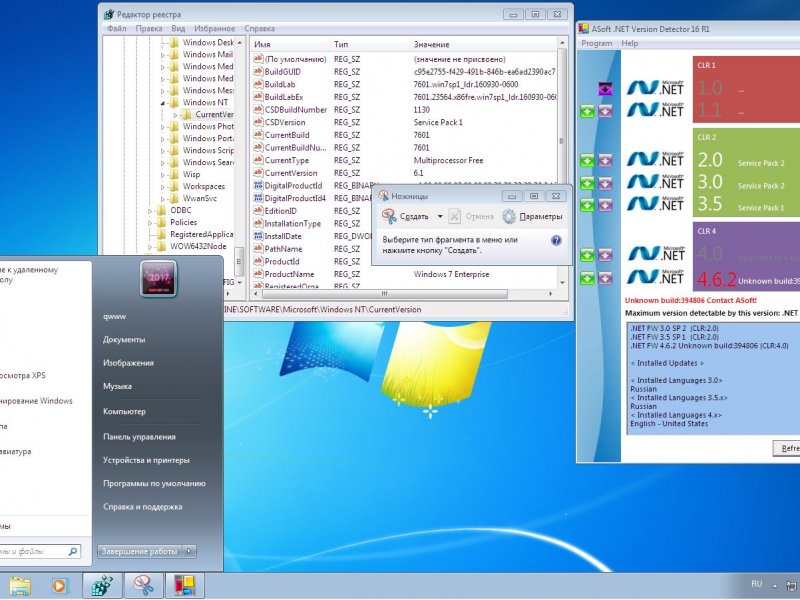This screenshot has height=600, width=800.
Task: Open Правка menu in Registry Editor
Action: point(149,29)
